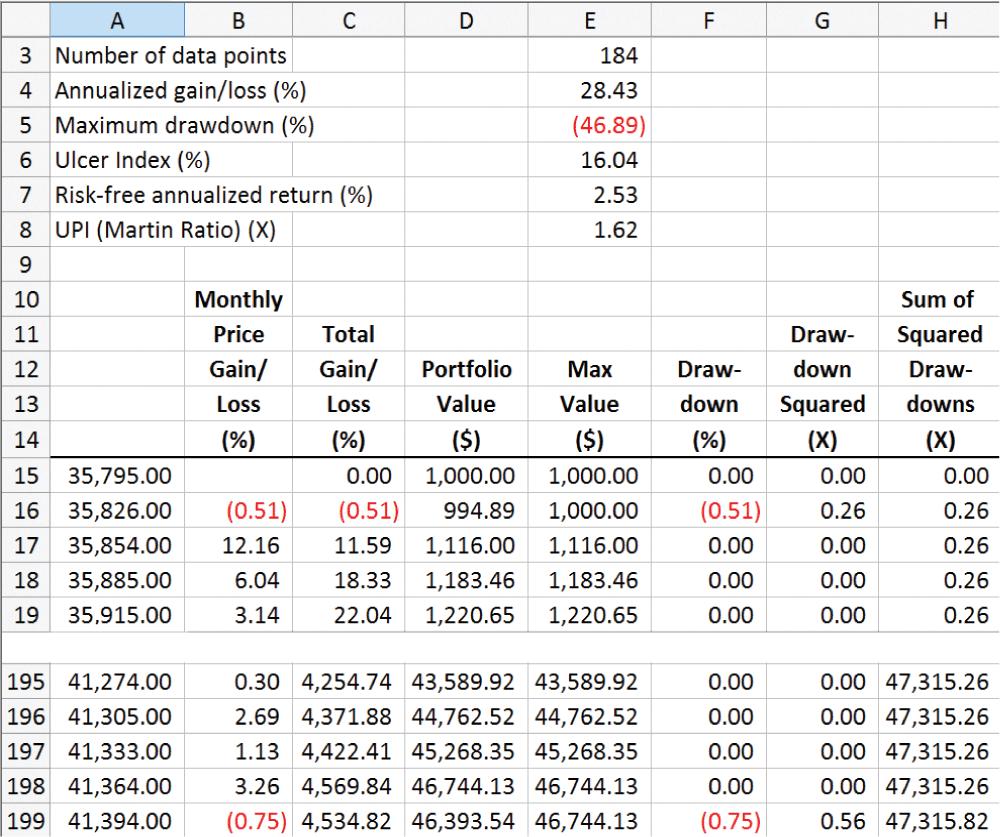Select column header E
The width and height of the screenshot is (1000, 837).
click(x=589, y=19)
